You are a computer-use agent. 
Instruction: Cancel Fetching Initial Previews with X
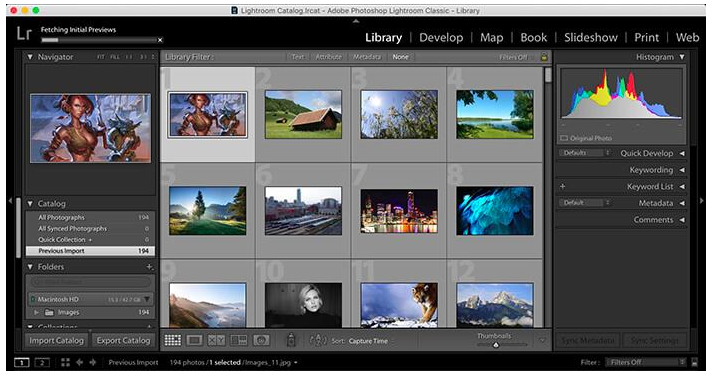pos(160,40)
